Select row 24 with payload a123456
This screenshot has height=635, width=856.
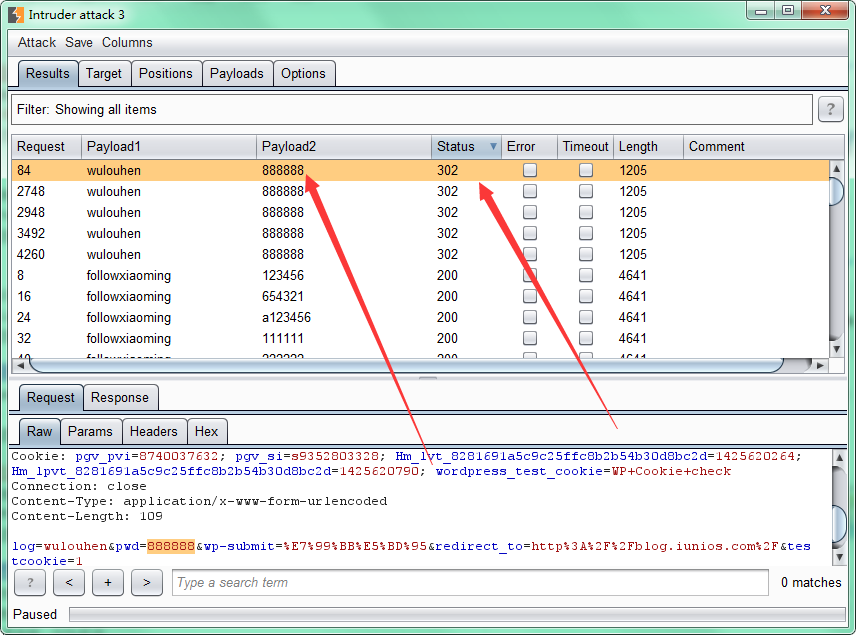point(420,317)
